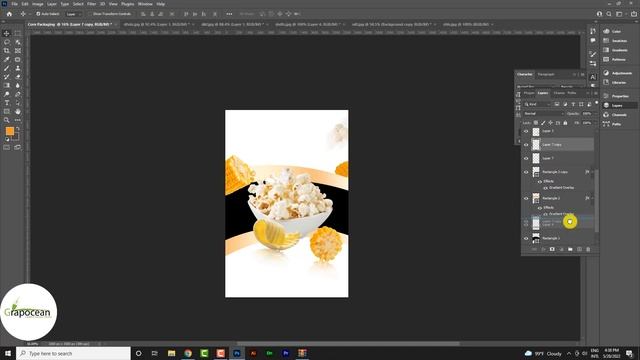The width and height of the screenshot is (640, 360).
Task: Select the Crop tool
Action: coord(7,51)
